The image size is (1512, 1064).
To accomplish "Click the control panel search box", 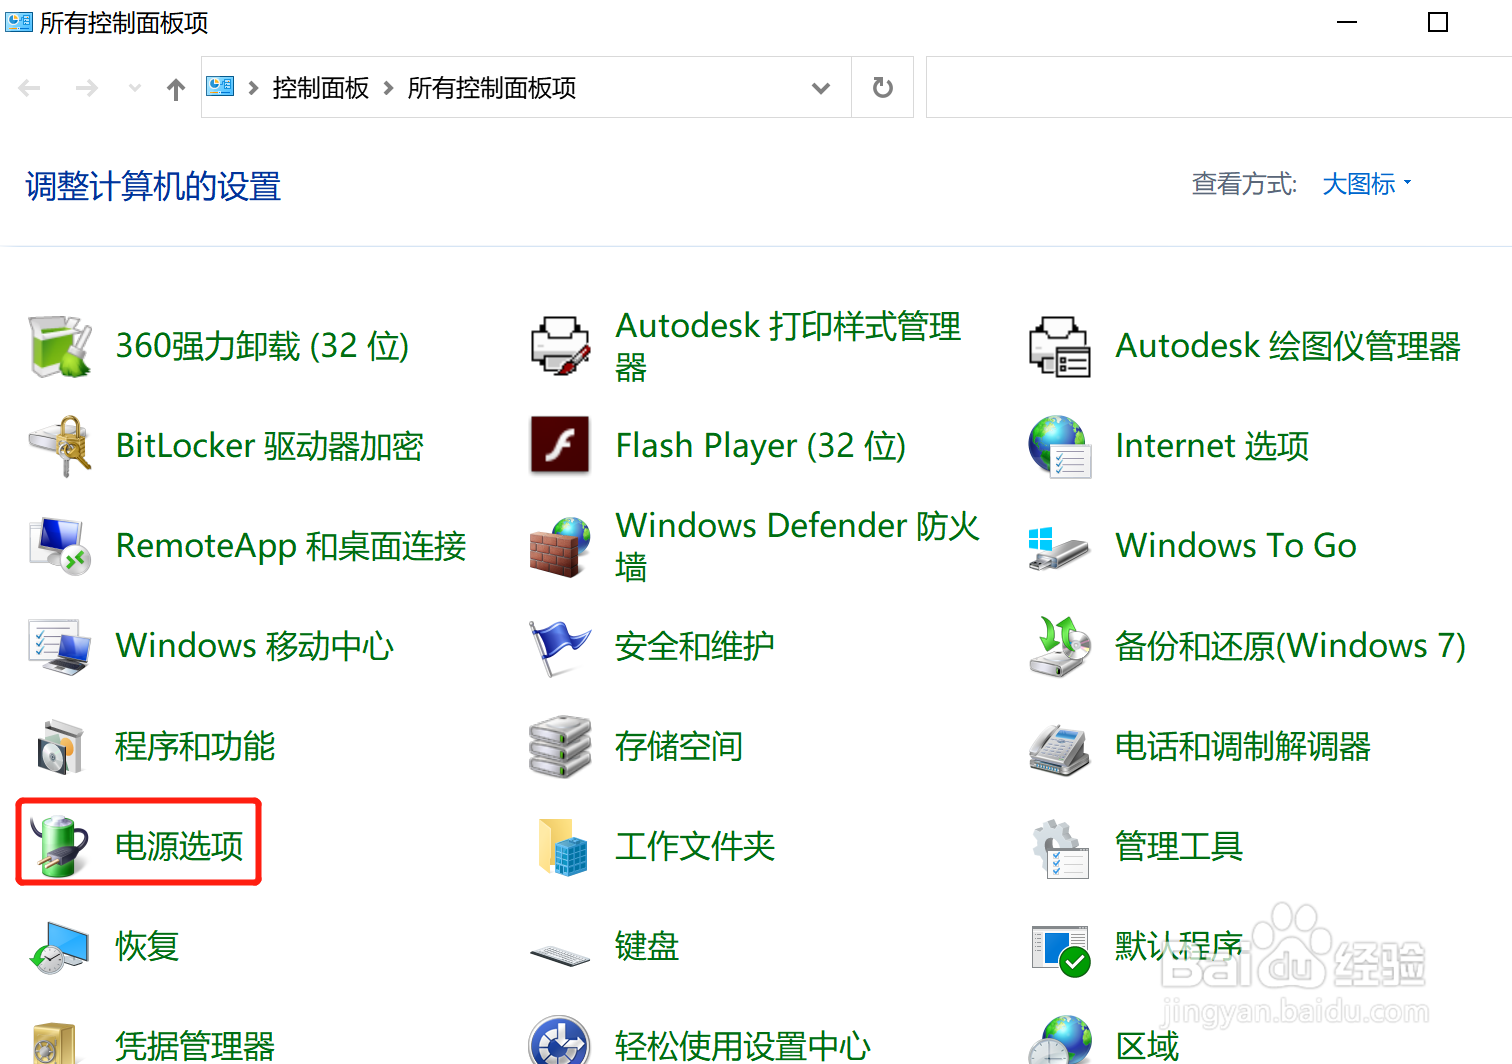I will coord(1219,88).
